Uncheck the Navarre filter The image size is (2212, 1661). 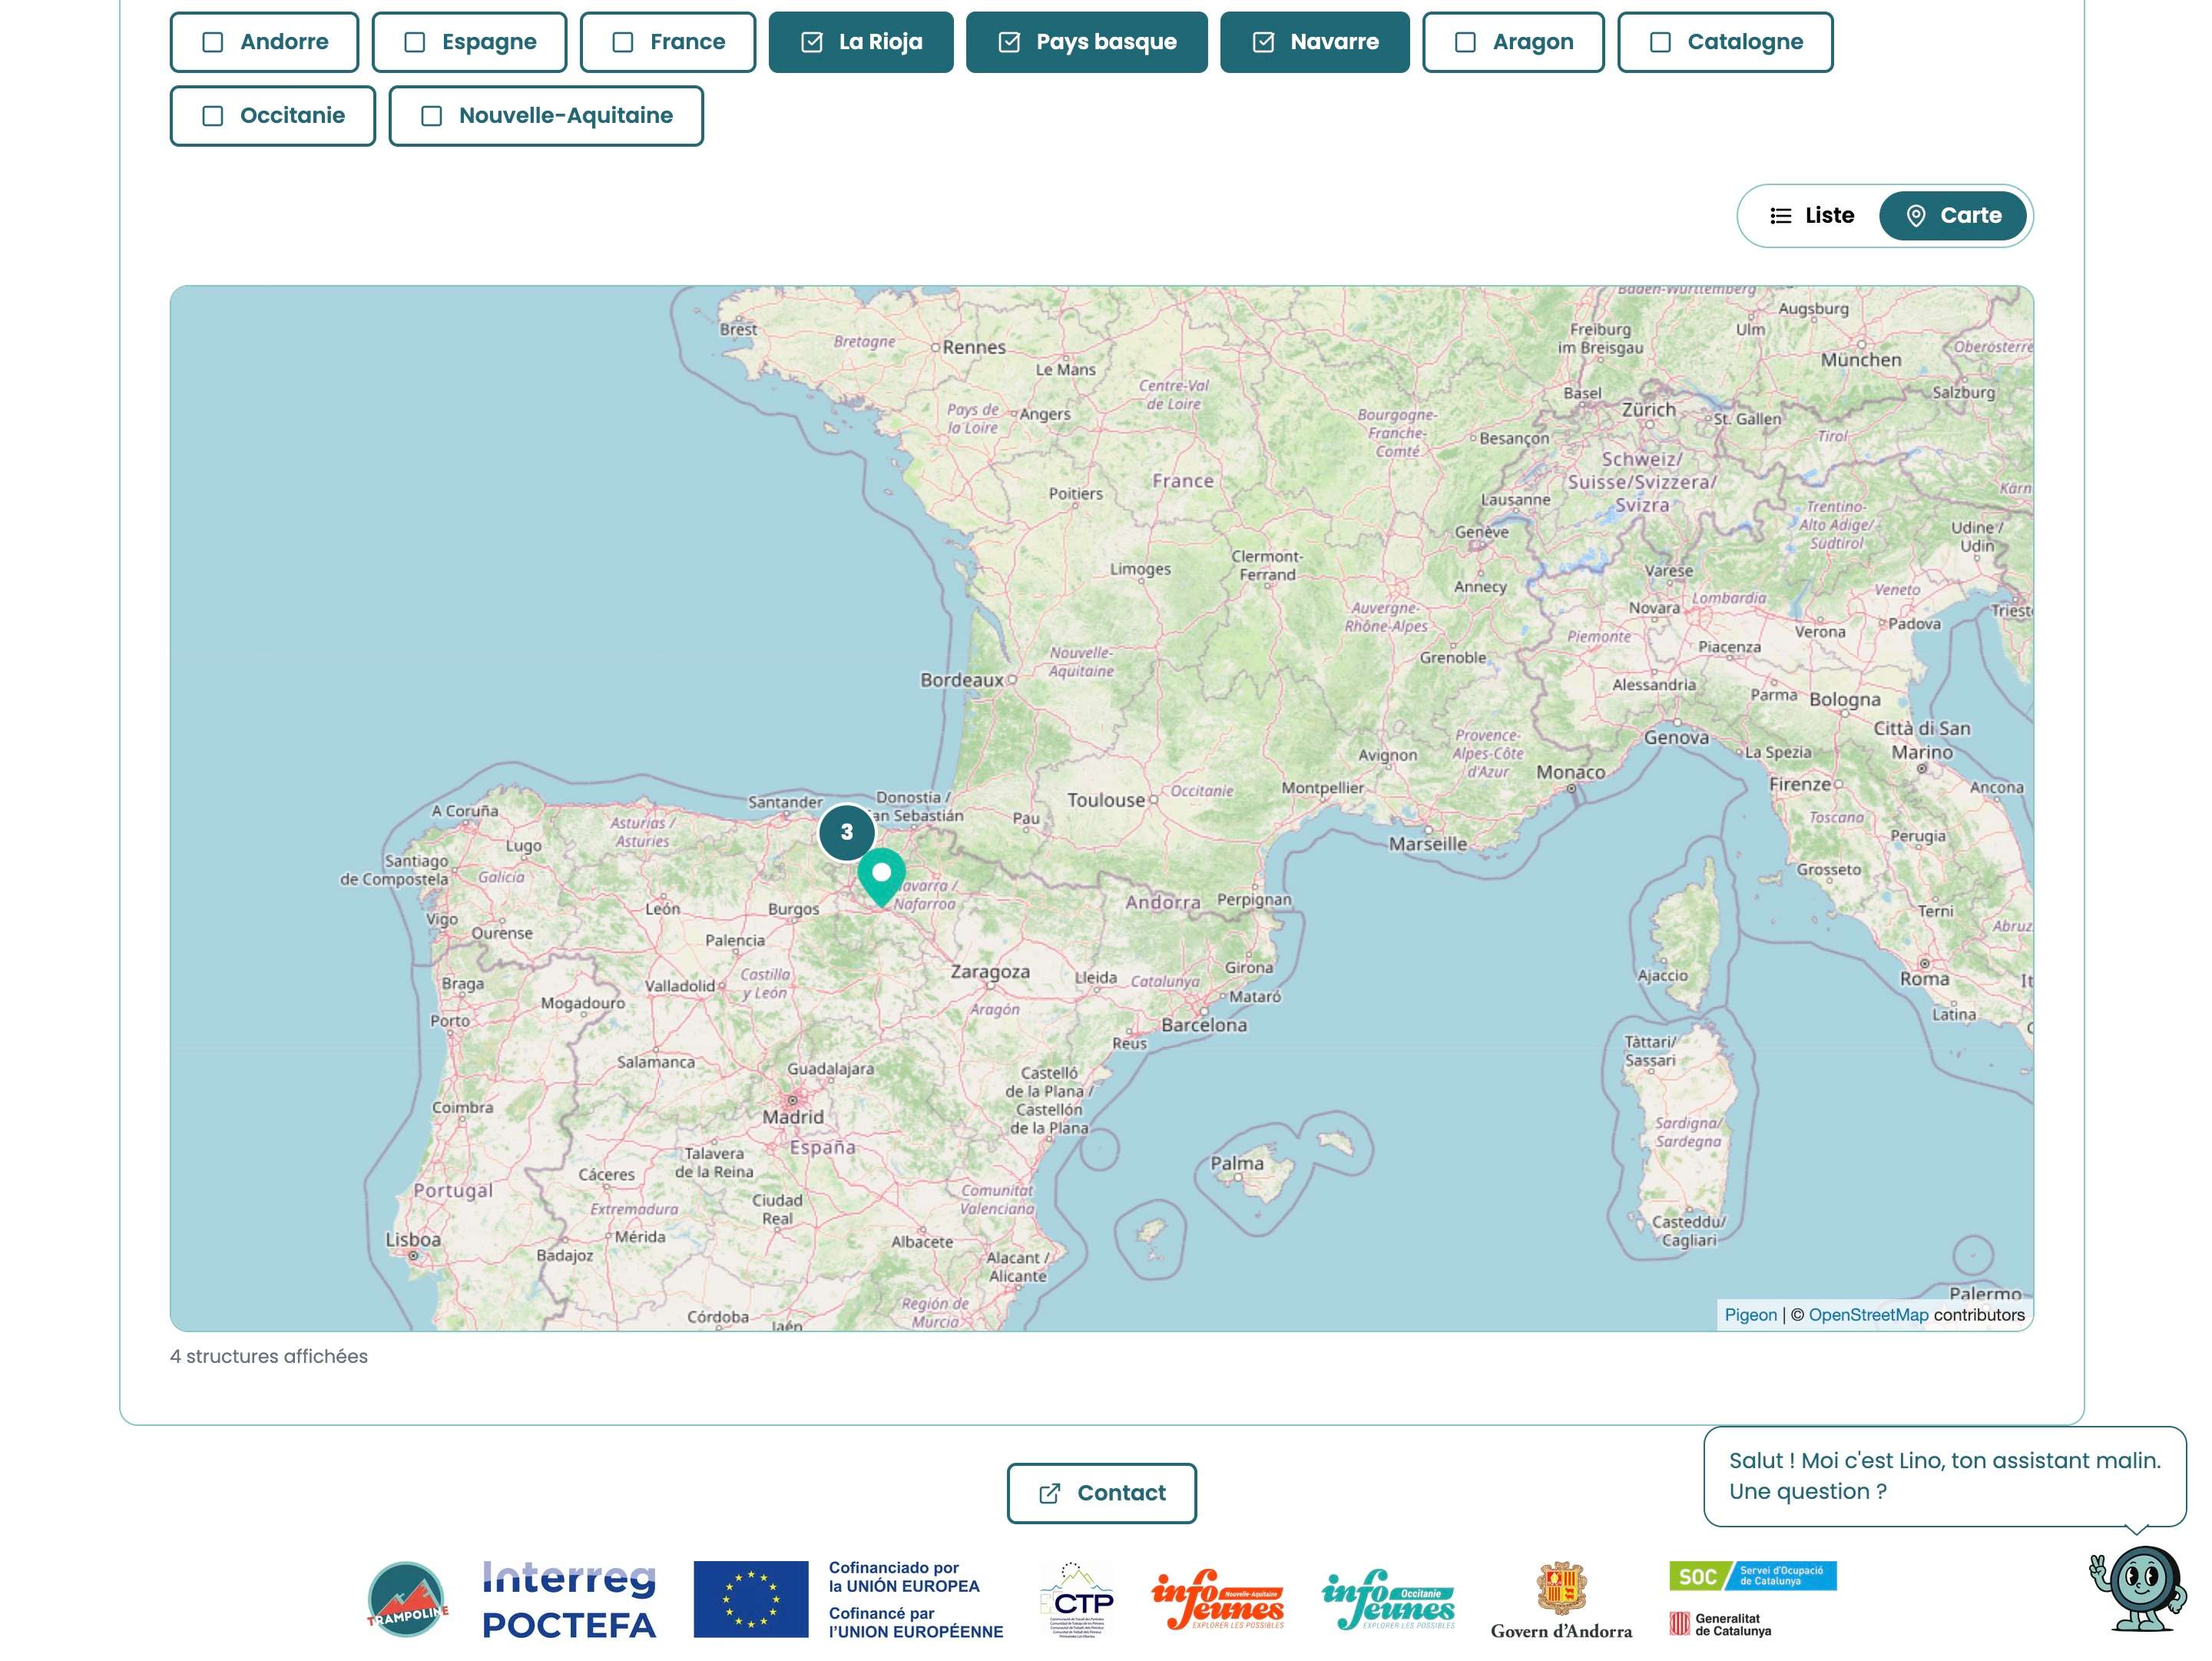1315,42
